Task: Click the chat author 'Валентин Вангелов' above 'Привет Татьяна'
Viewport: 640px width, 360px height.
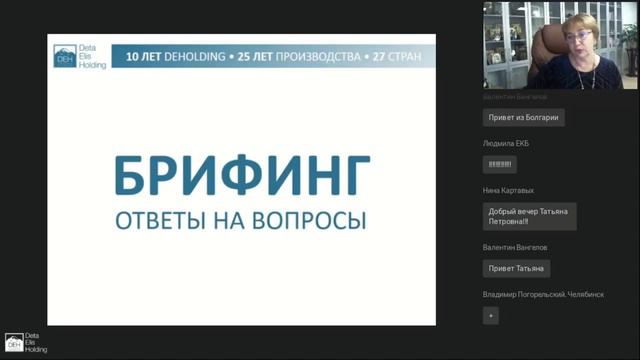Action: [515, 248]
